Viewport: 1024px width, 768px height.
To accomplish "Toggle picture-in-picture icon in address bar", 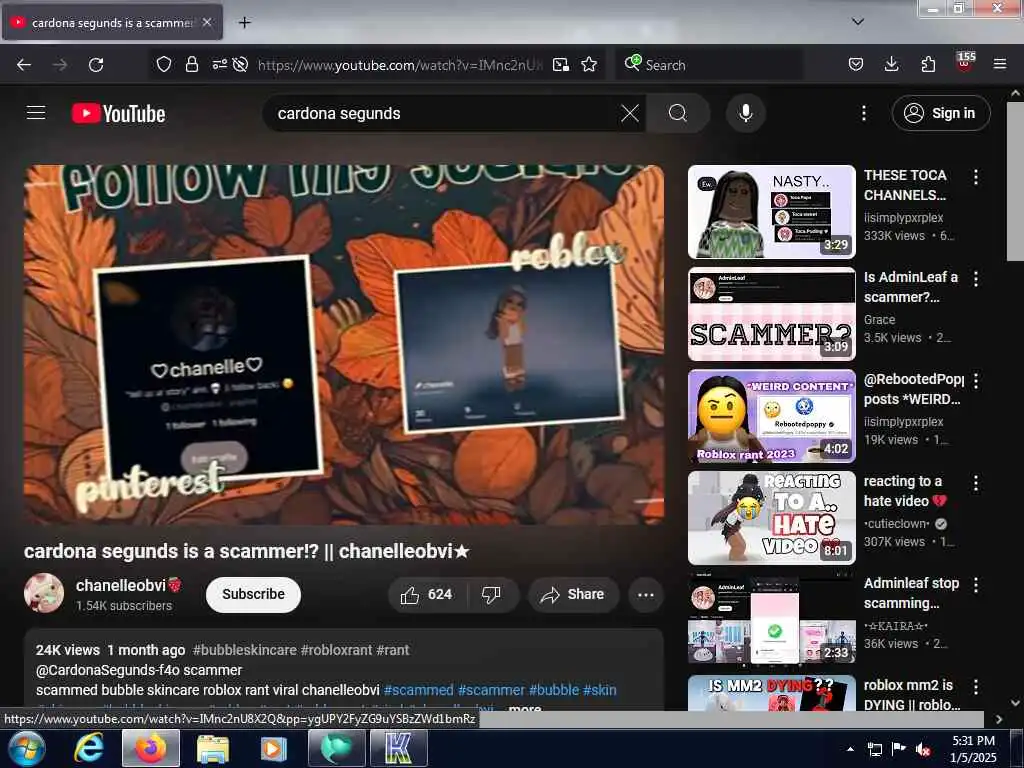I will pyautogui.click(x=560, y=64).
